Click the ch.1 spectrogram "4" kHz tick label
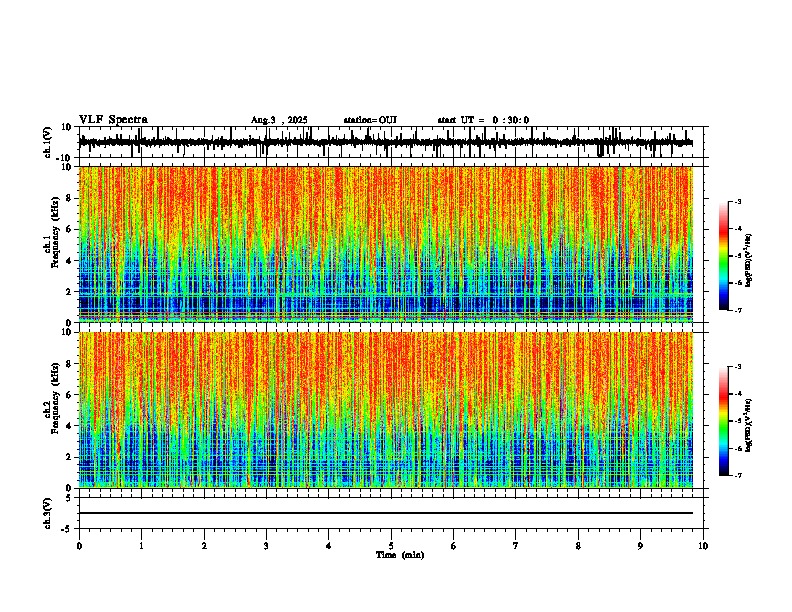The height and width of the screenshot is (612, 792). 70,261
